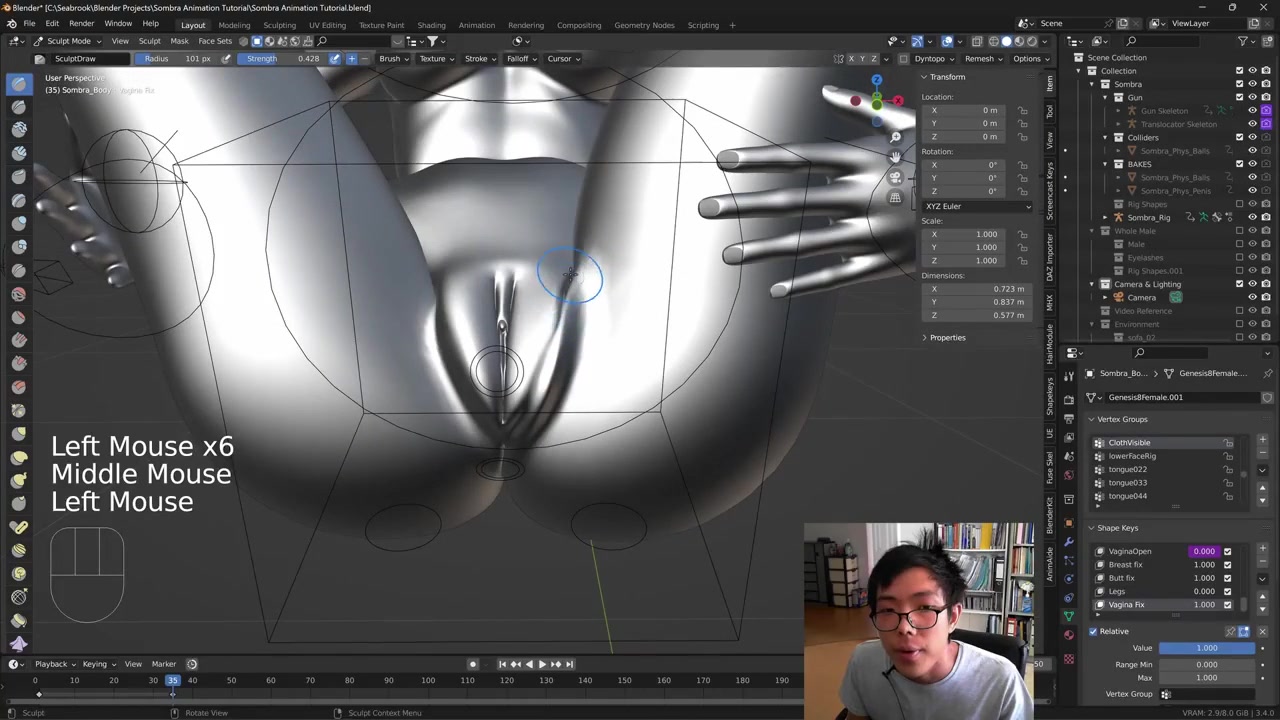Uncheck the Relative shape keys checkbox
The width and height of the screenshot is (1280, 720).
click(1093, 631)
